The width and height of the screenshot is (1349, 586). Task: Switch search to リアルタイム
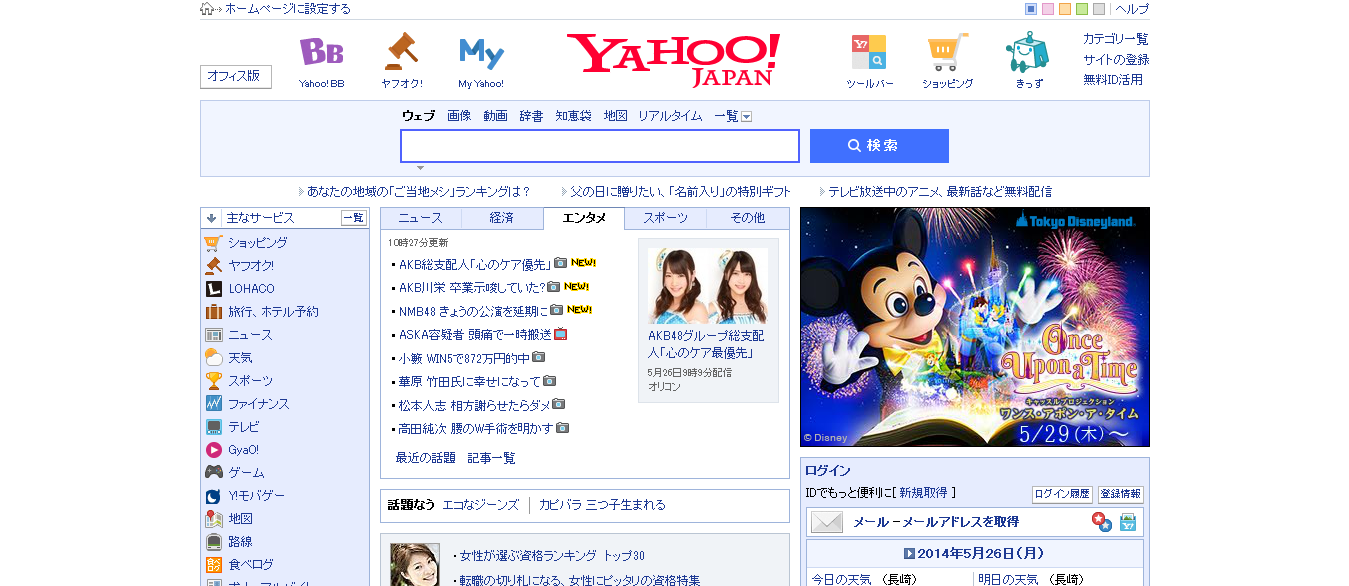coord(670,116)
